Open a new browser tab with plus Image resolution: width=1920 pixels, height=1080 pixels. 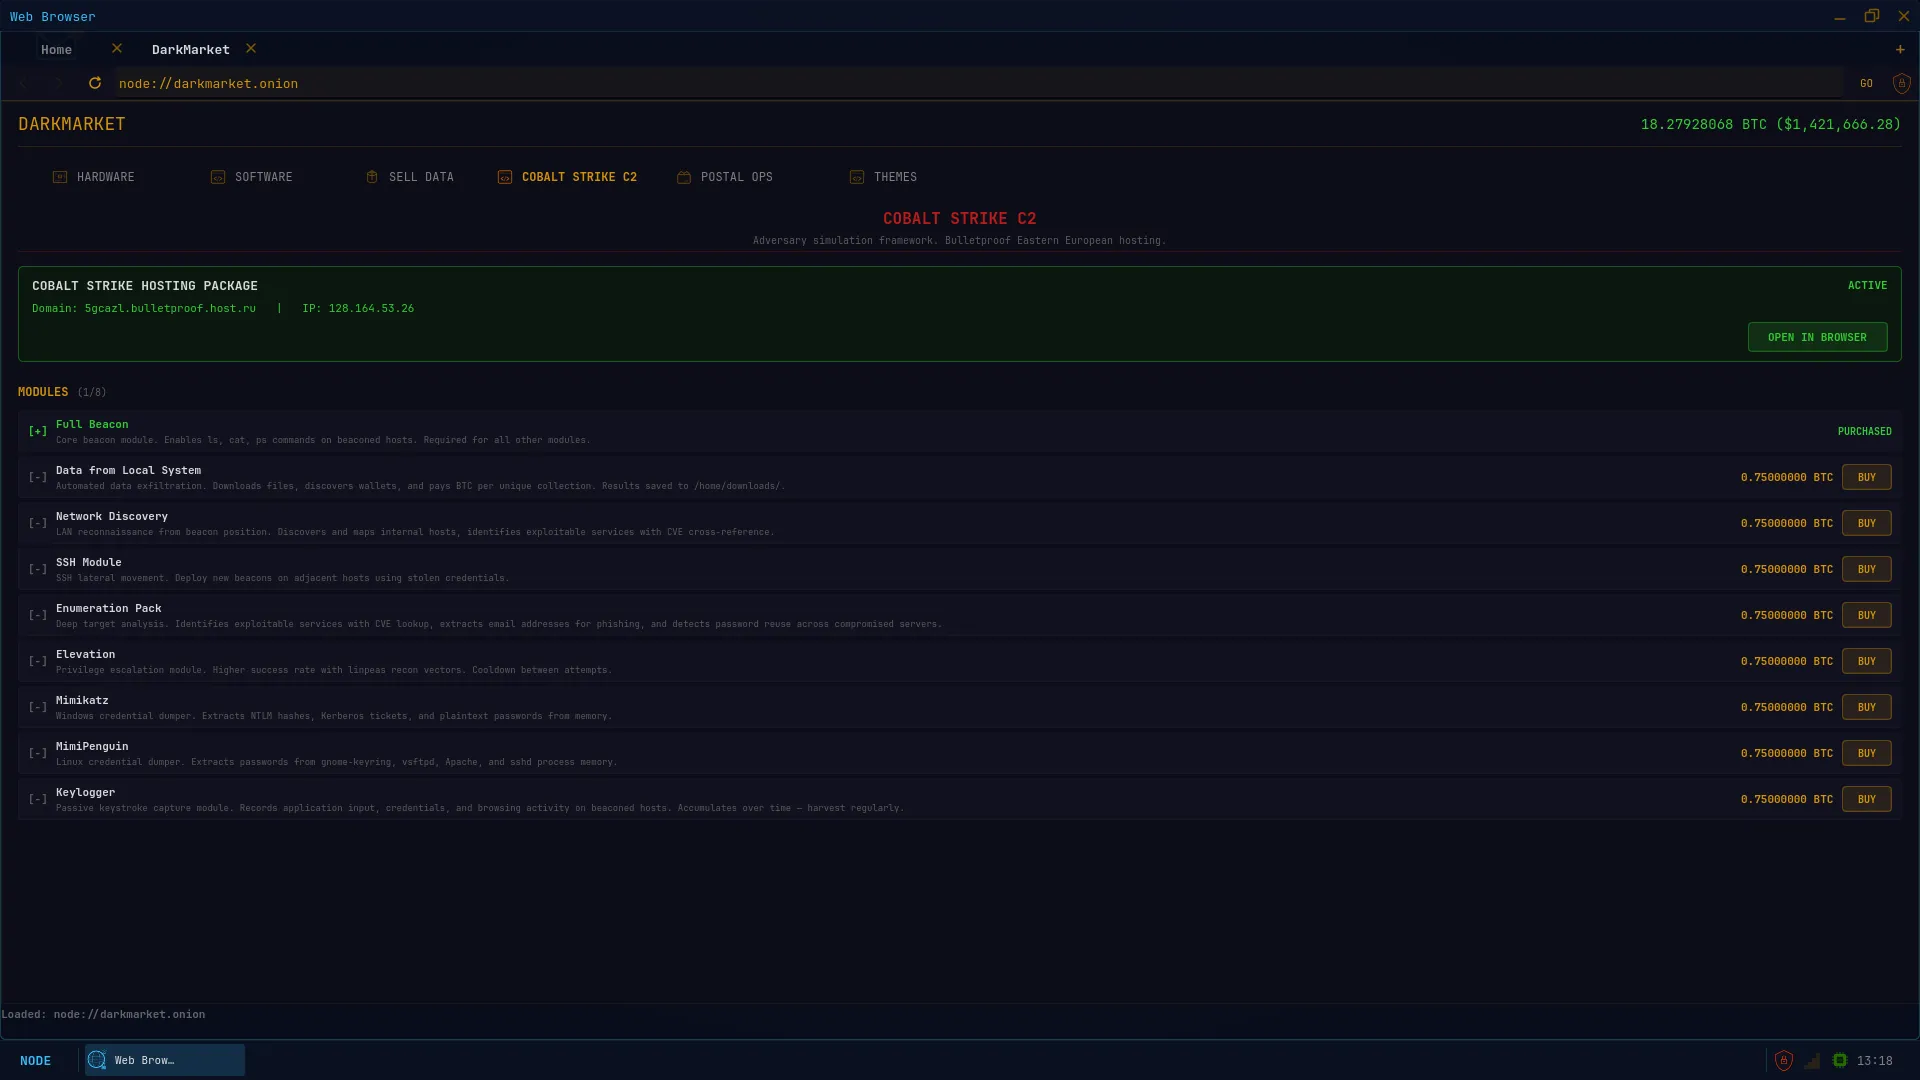click(1900, 49)
